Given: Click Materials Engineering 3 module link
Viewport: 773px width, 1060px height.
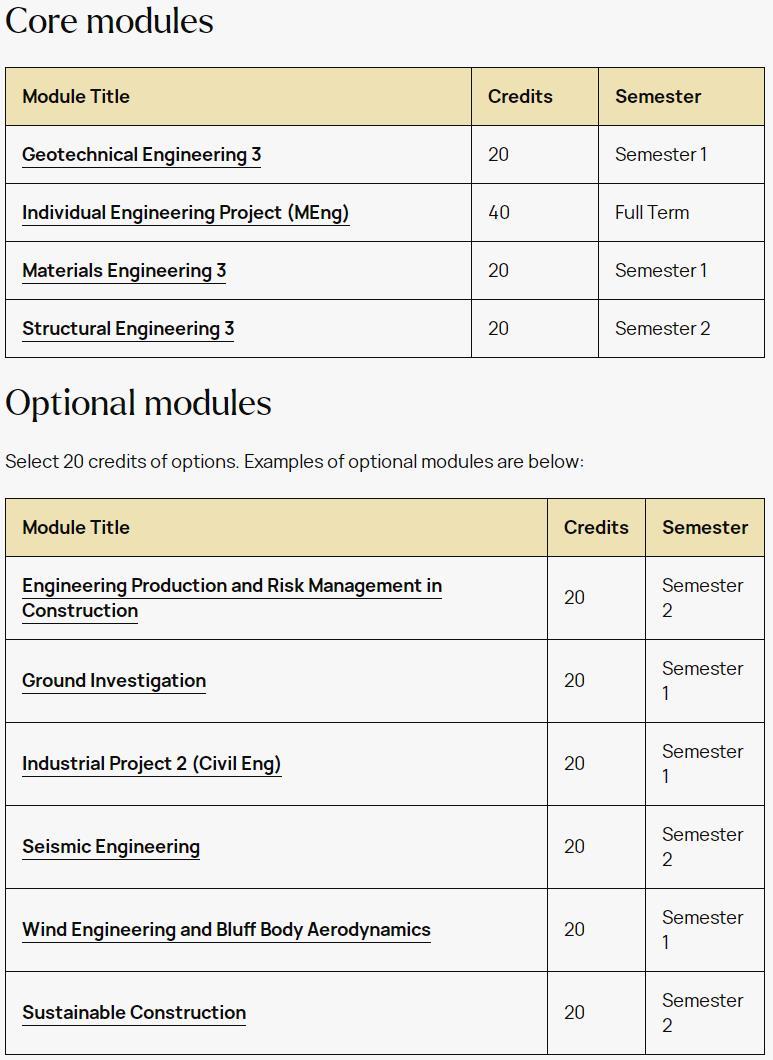Looking at the screenshot, I should [x=124, y=271].
